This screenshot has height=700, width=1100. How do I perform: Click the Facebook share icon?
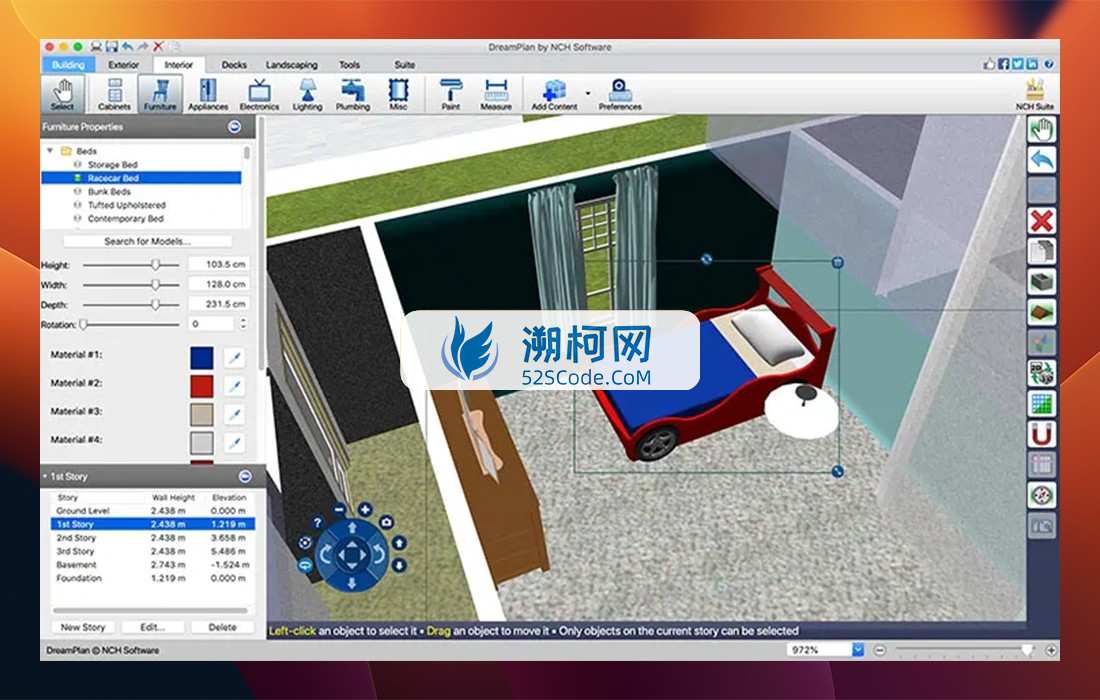1003,64
